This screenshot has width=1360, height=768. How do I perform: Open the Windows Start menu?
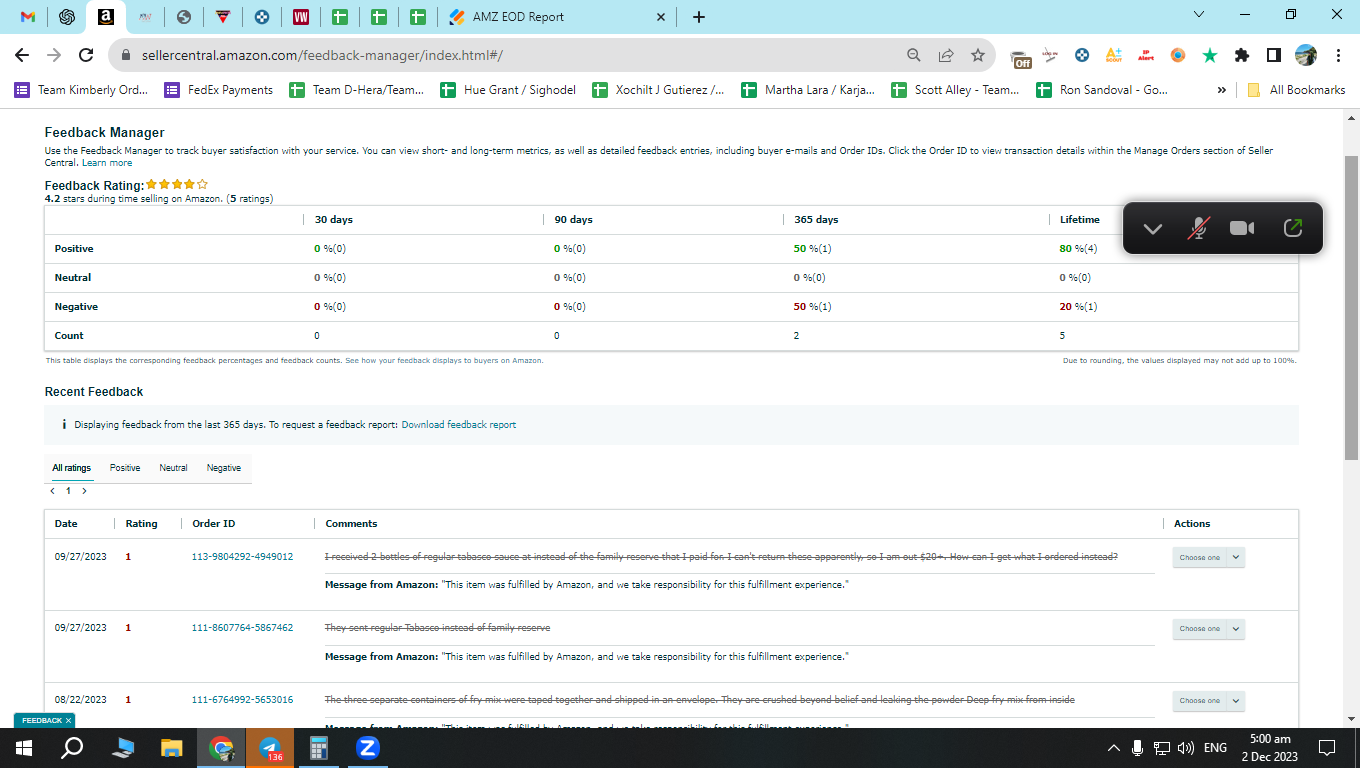click(x=24, y=748)
